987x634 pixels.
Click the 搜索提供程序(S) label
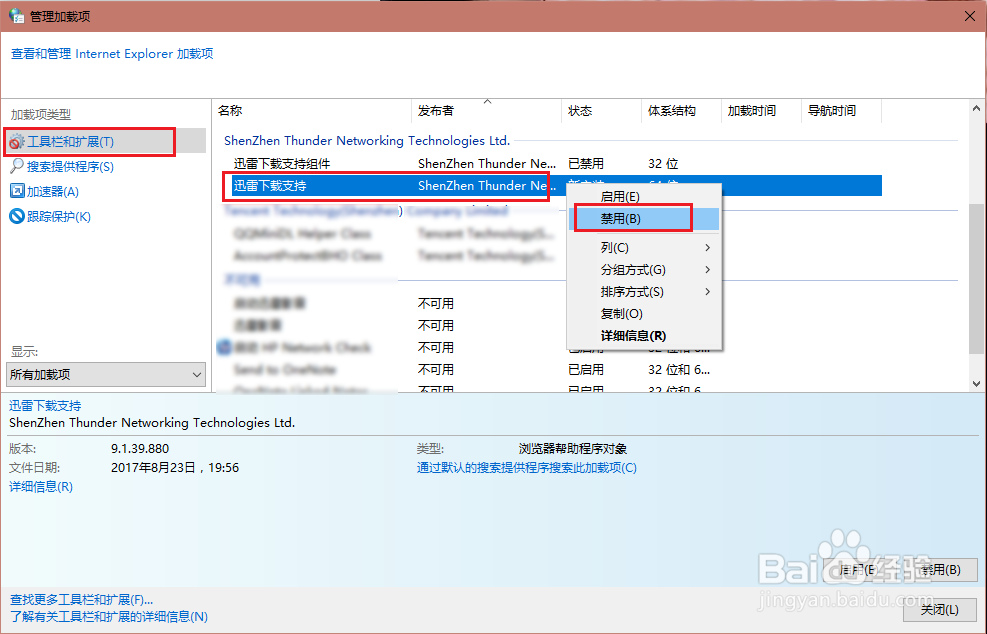point(70,167)
